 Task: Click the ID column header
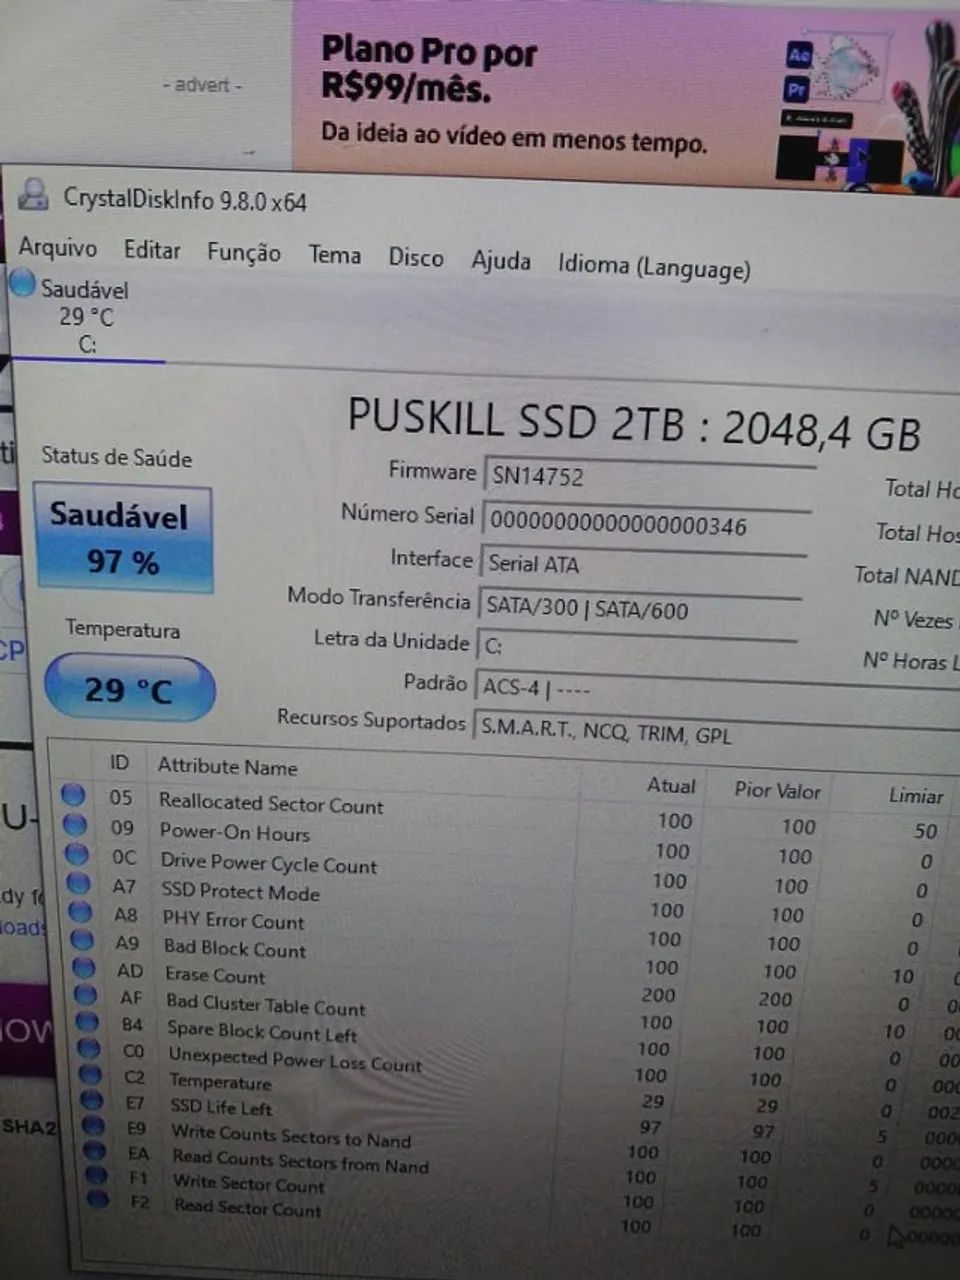point(119,763)
